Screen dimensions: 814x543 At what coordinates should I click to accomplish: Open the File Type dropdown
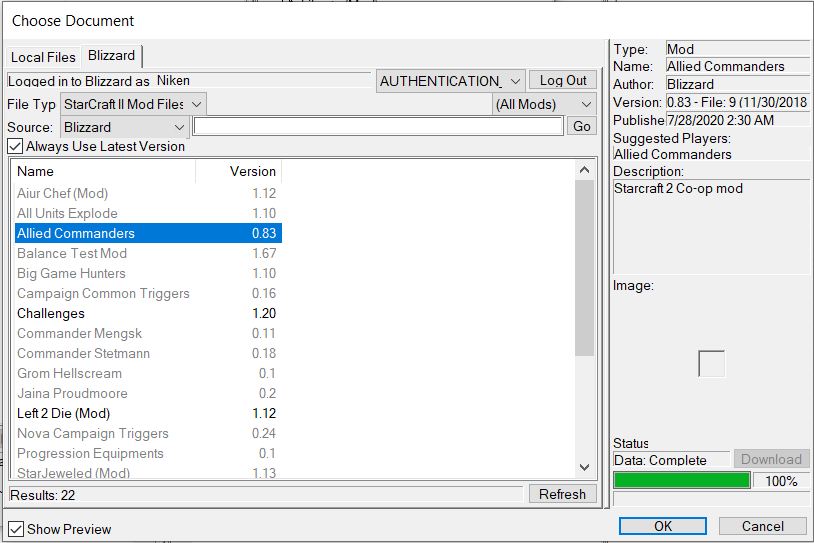click(133, 104)
